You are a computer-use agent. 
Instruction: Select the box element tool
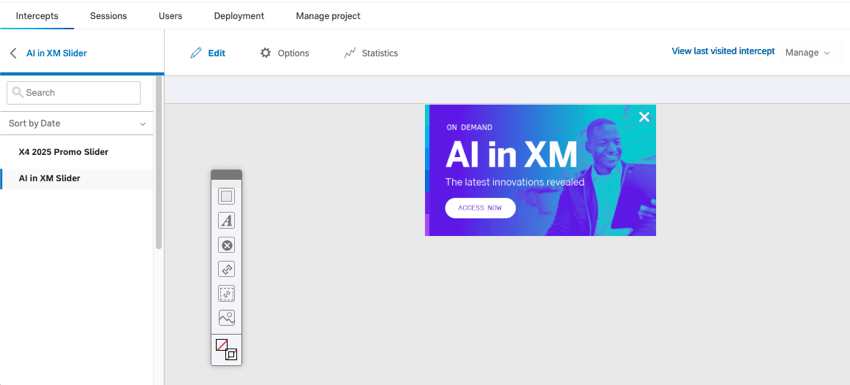point(227,196)
